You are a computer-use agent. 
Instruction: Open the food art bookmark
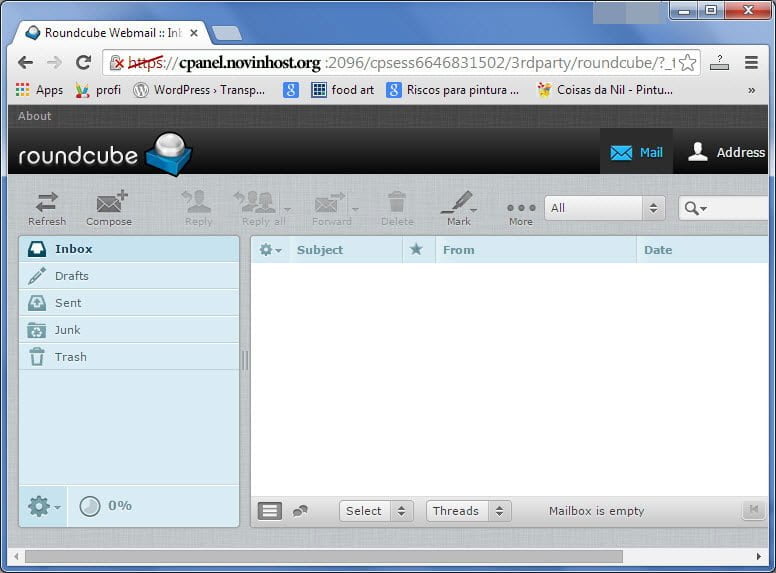click(342, 90)
